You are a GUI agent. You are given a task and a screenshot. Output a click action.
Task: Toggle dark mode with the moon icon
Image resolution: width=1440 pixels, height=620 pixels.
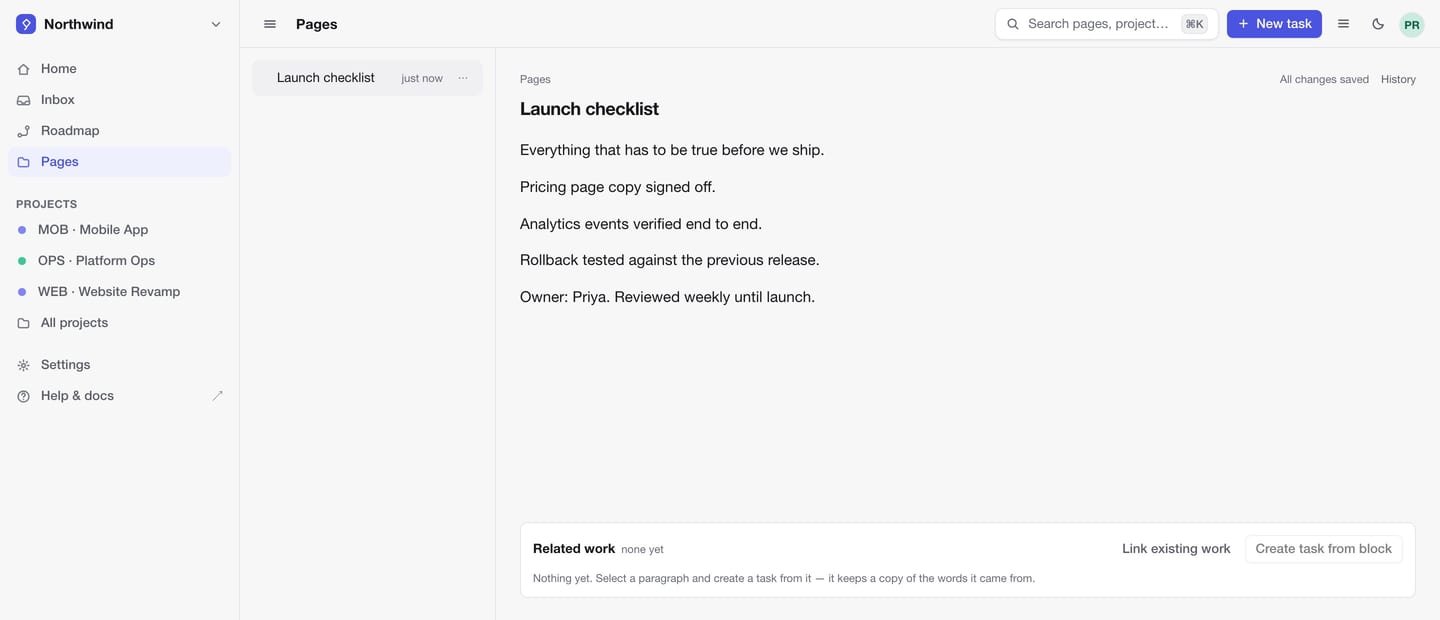coord(1378,24)
